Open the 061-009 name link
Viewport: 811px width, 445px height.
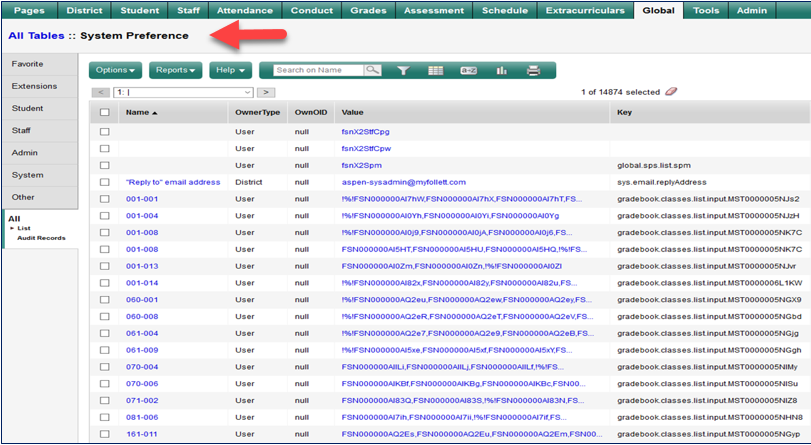[142, 350]
